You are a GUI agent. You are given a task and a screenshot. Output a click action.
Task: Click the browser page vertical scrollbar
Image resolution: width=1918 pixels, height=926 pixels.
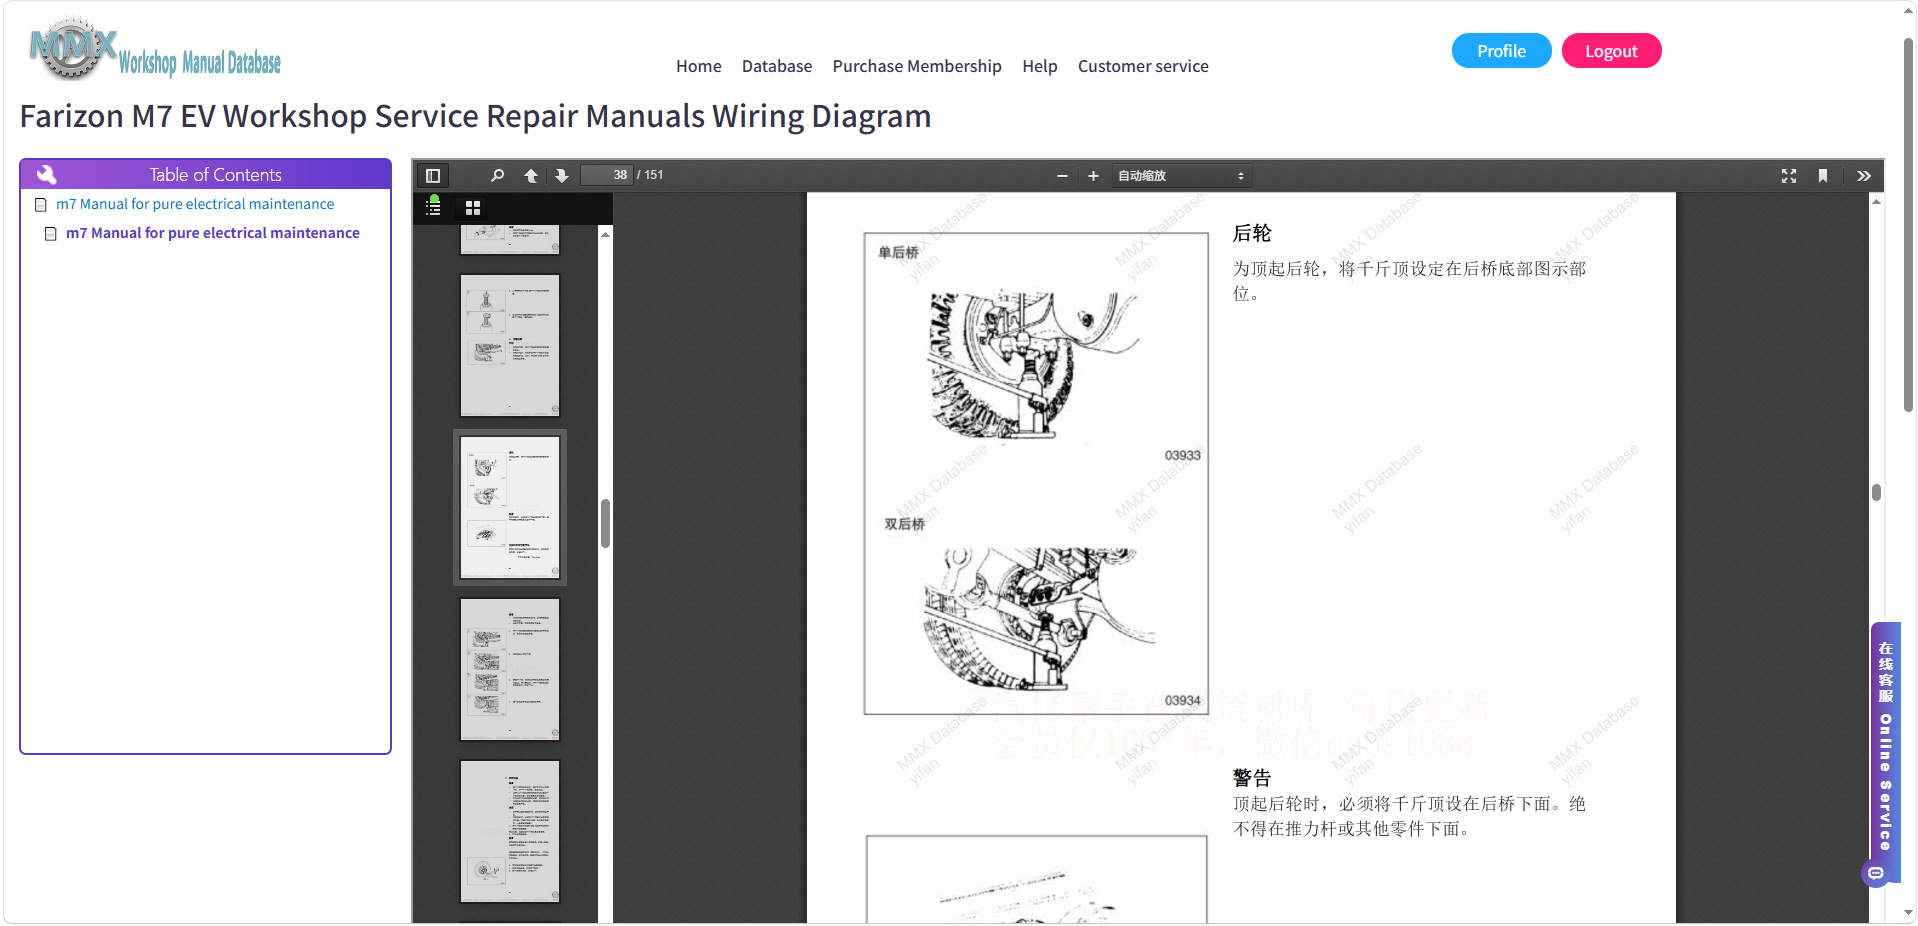pos(1908,225)
